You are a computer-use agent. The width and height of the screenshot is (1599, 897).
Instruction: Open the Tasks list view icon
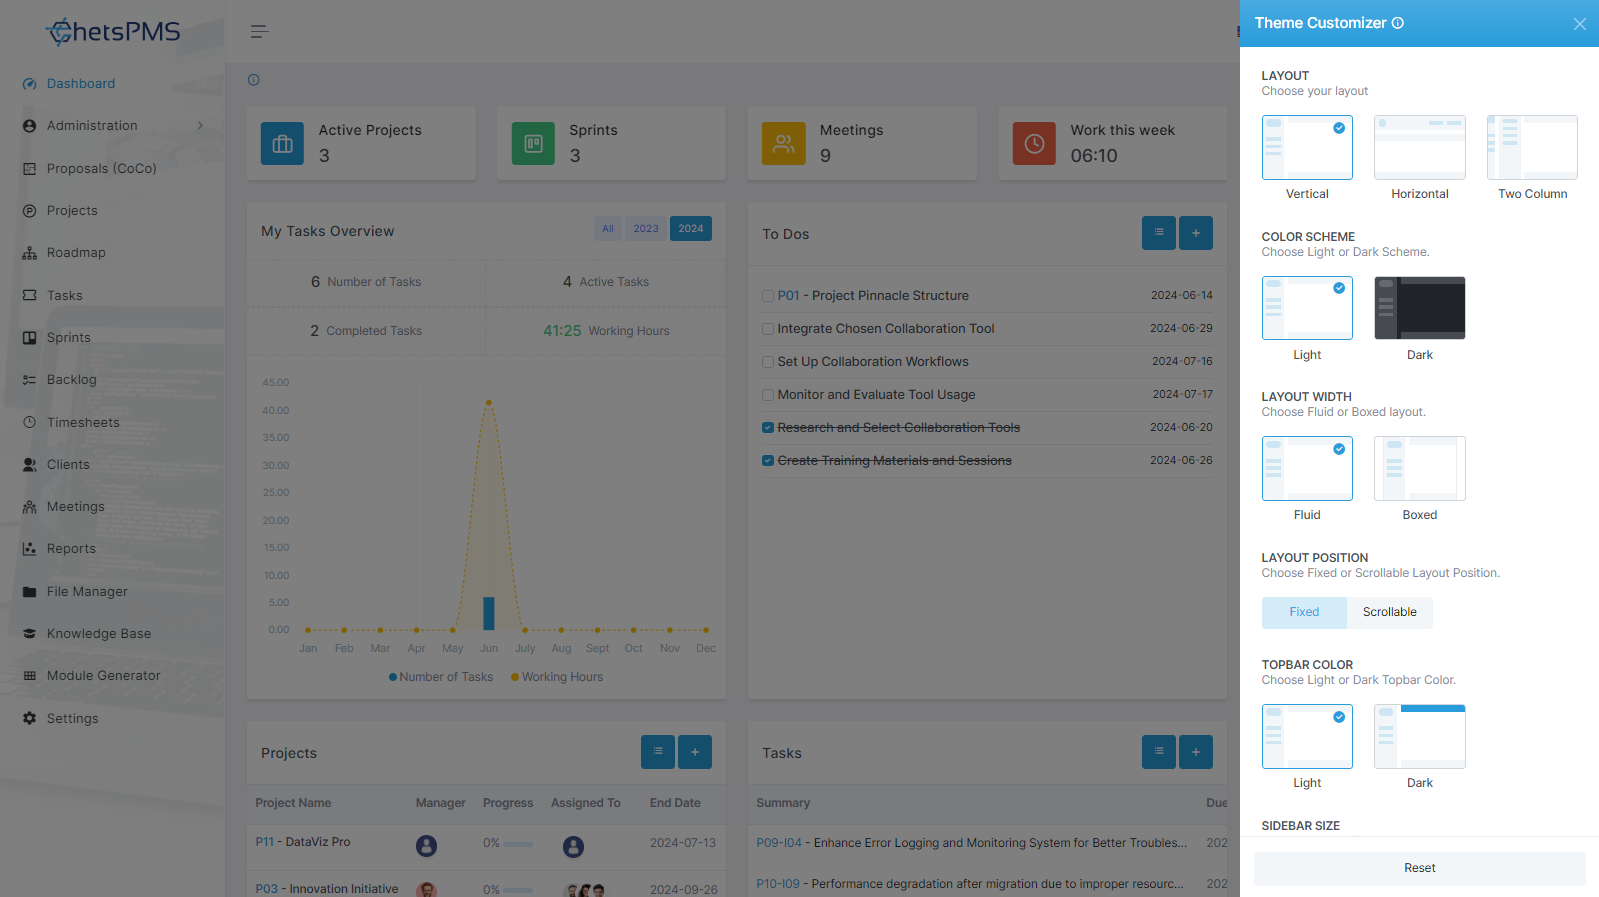[x=1159, y=752]
